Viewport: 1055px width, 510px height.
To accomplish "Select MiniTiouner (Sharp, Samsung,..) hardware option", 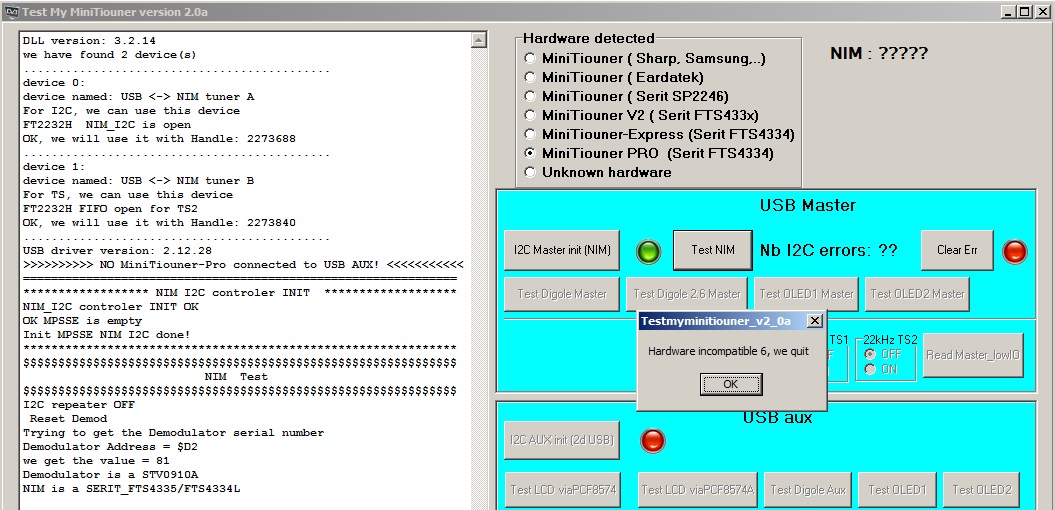I will 530,59.
